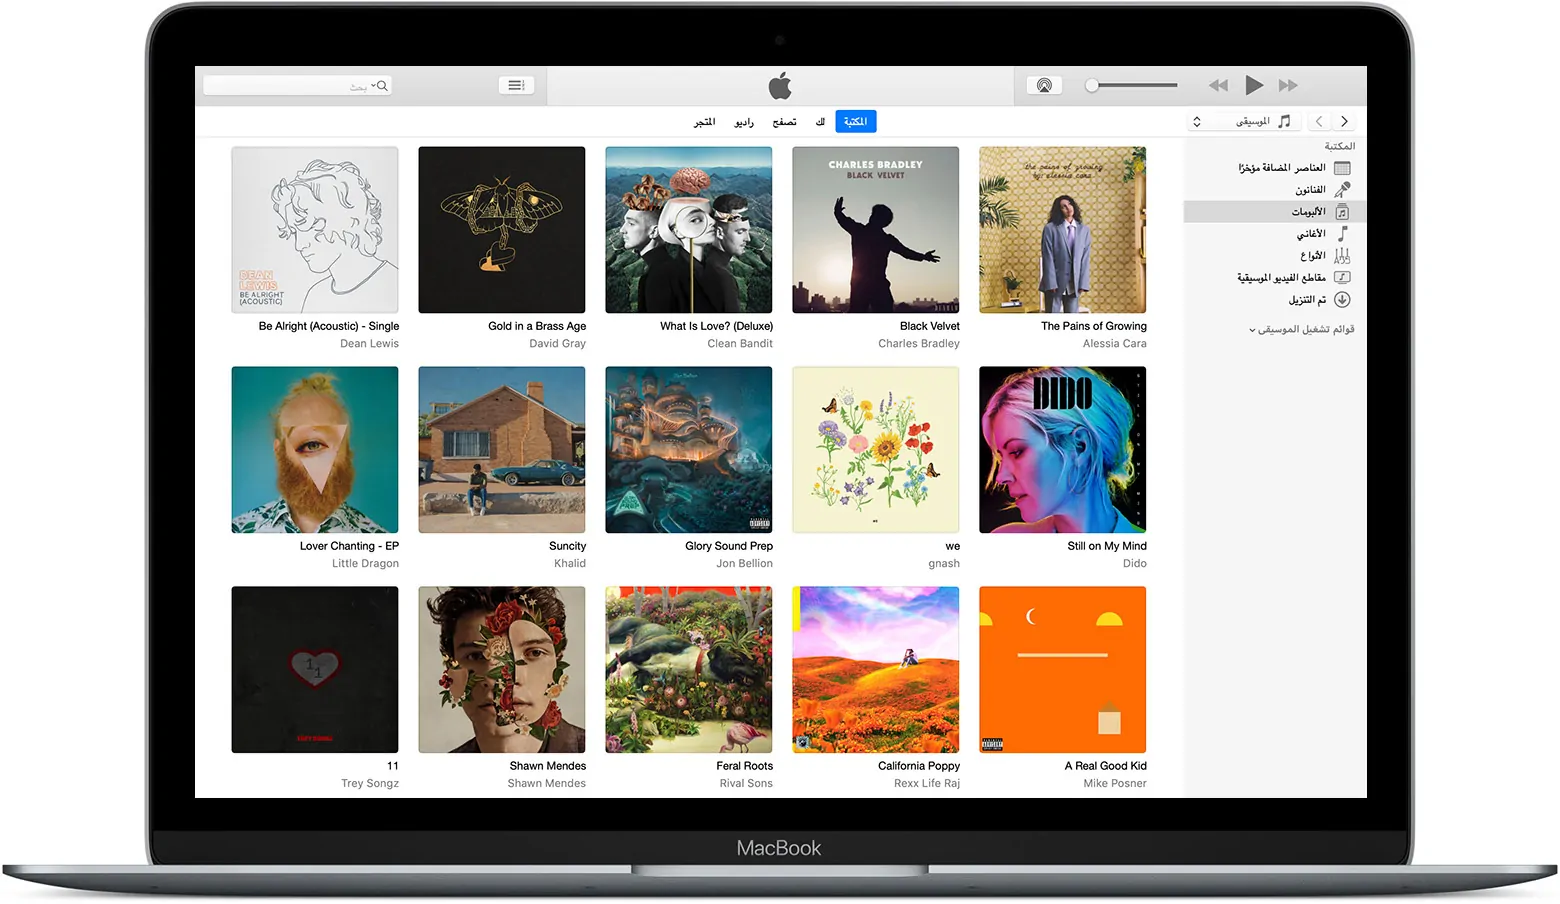Open the Gold in a Brass Age album cover
1560x904 pixels.
502,230
